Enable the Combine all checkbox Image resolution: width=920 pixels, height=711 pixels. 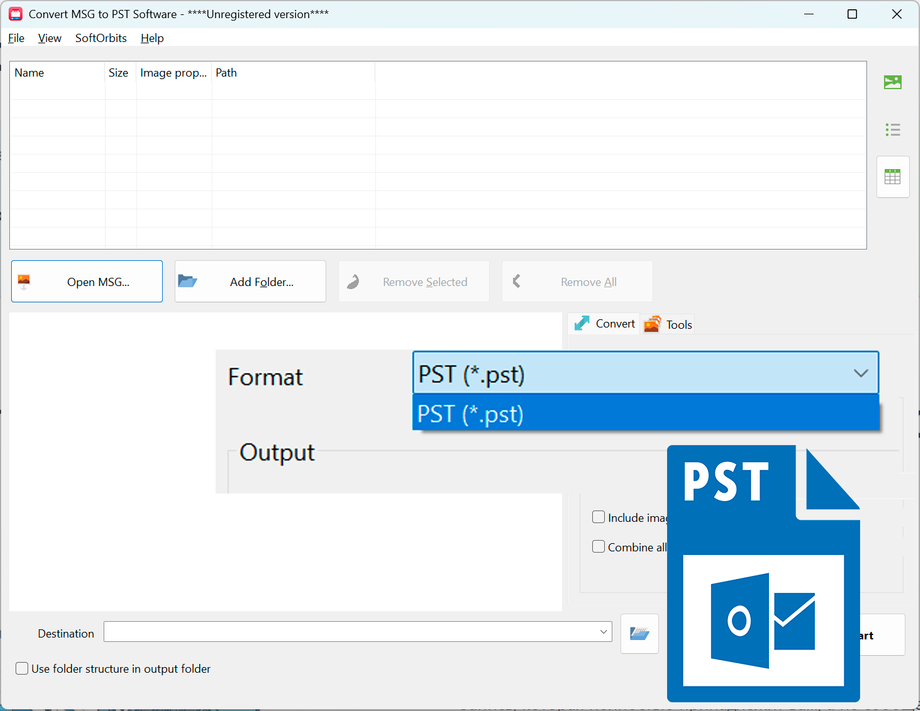598,547
